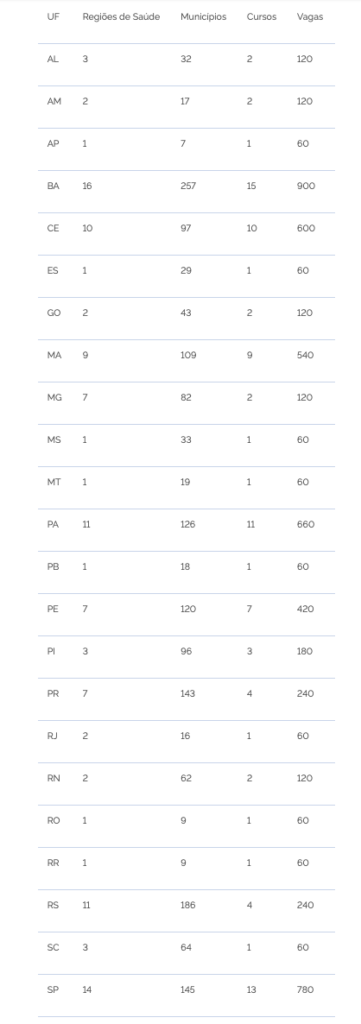Click the BA row's 900 vagas value

(x=306, y=185)
